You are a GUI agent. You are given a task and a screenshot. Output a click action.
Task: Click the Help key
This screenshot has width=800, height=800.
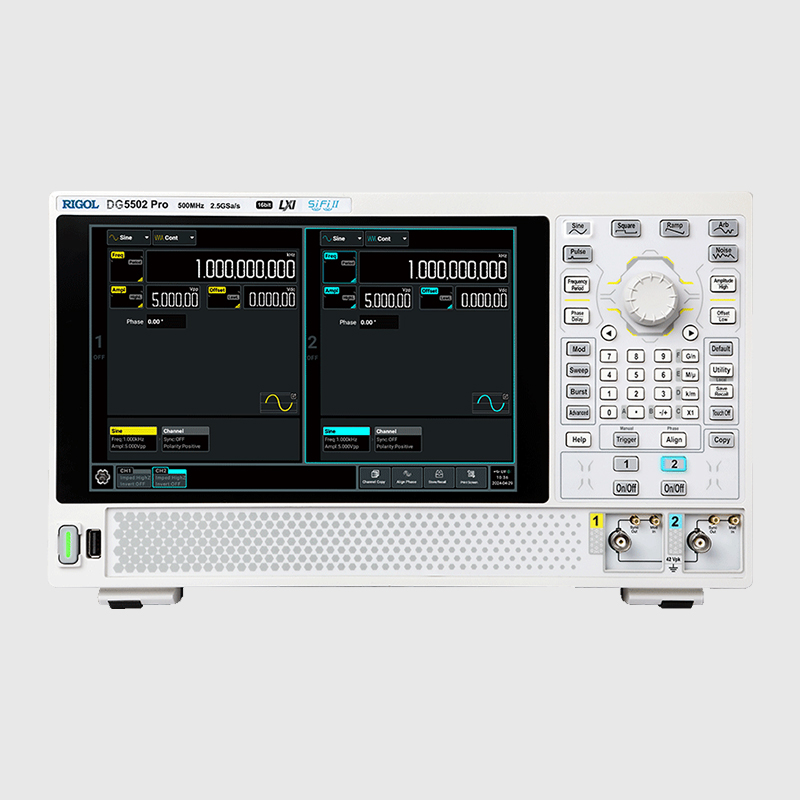coord(578,439)
